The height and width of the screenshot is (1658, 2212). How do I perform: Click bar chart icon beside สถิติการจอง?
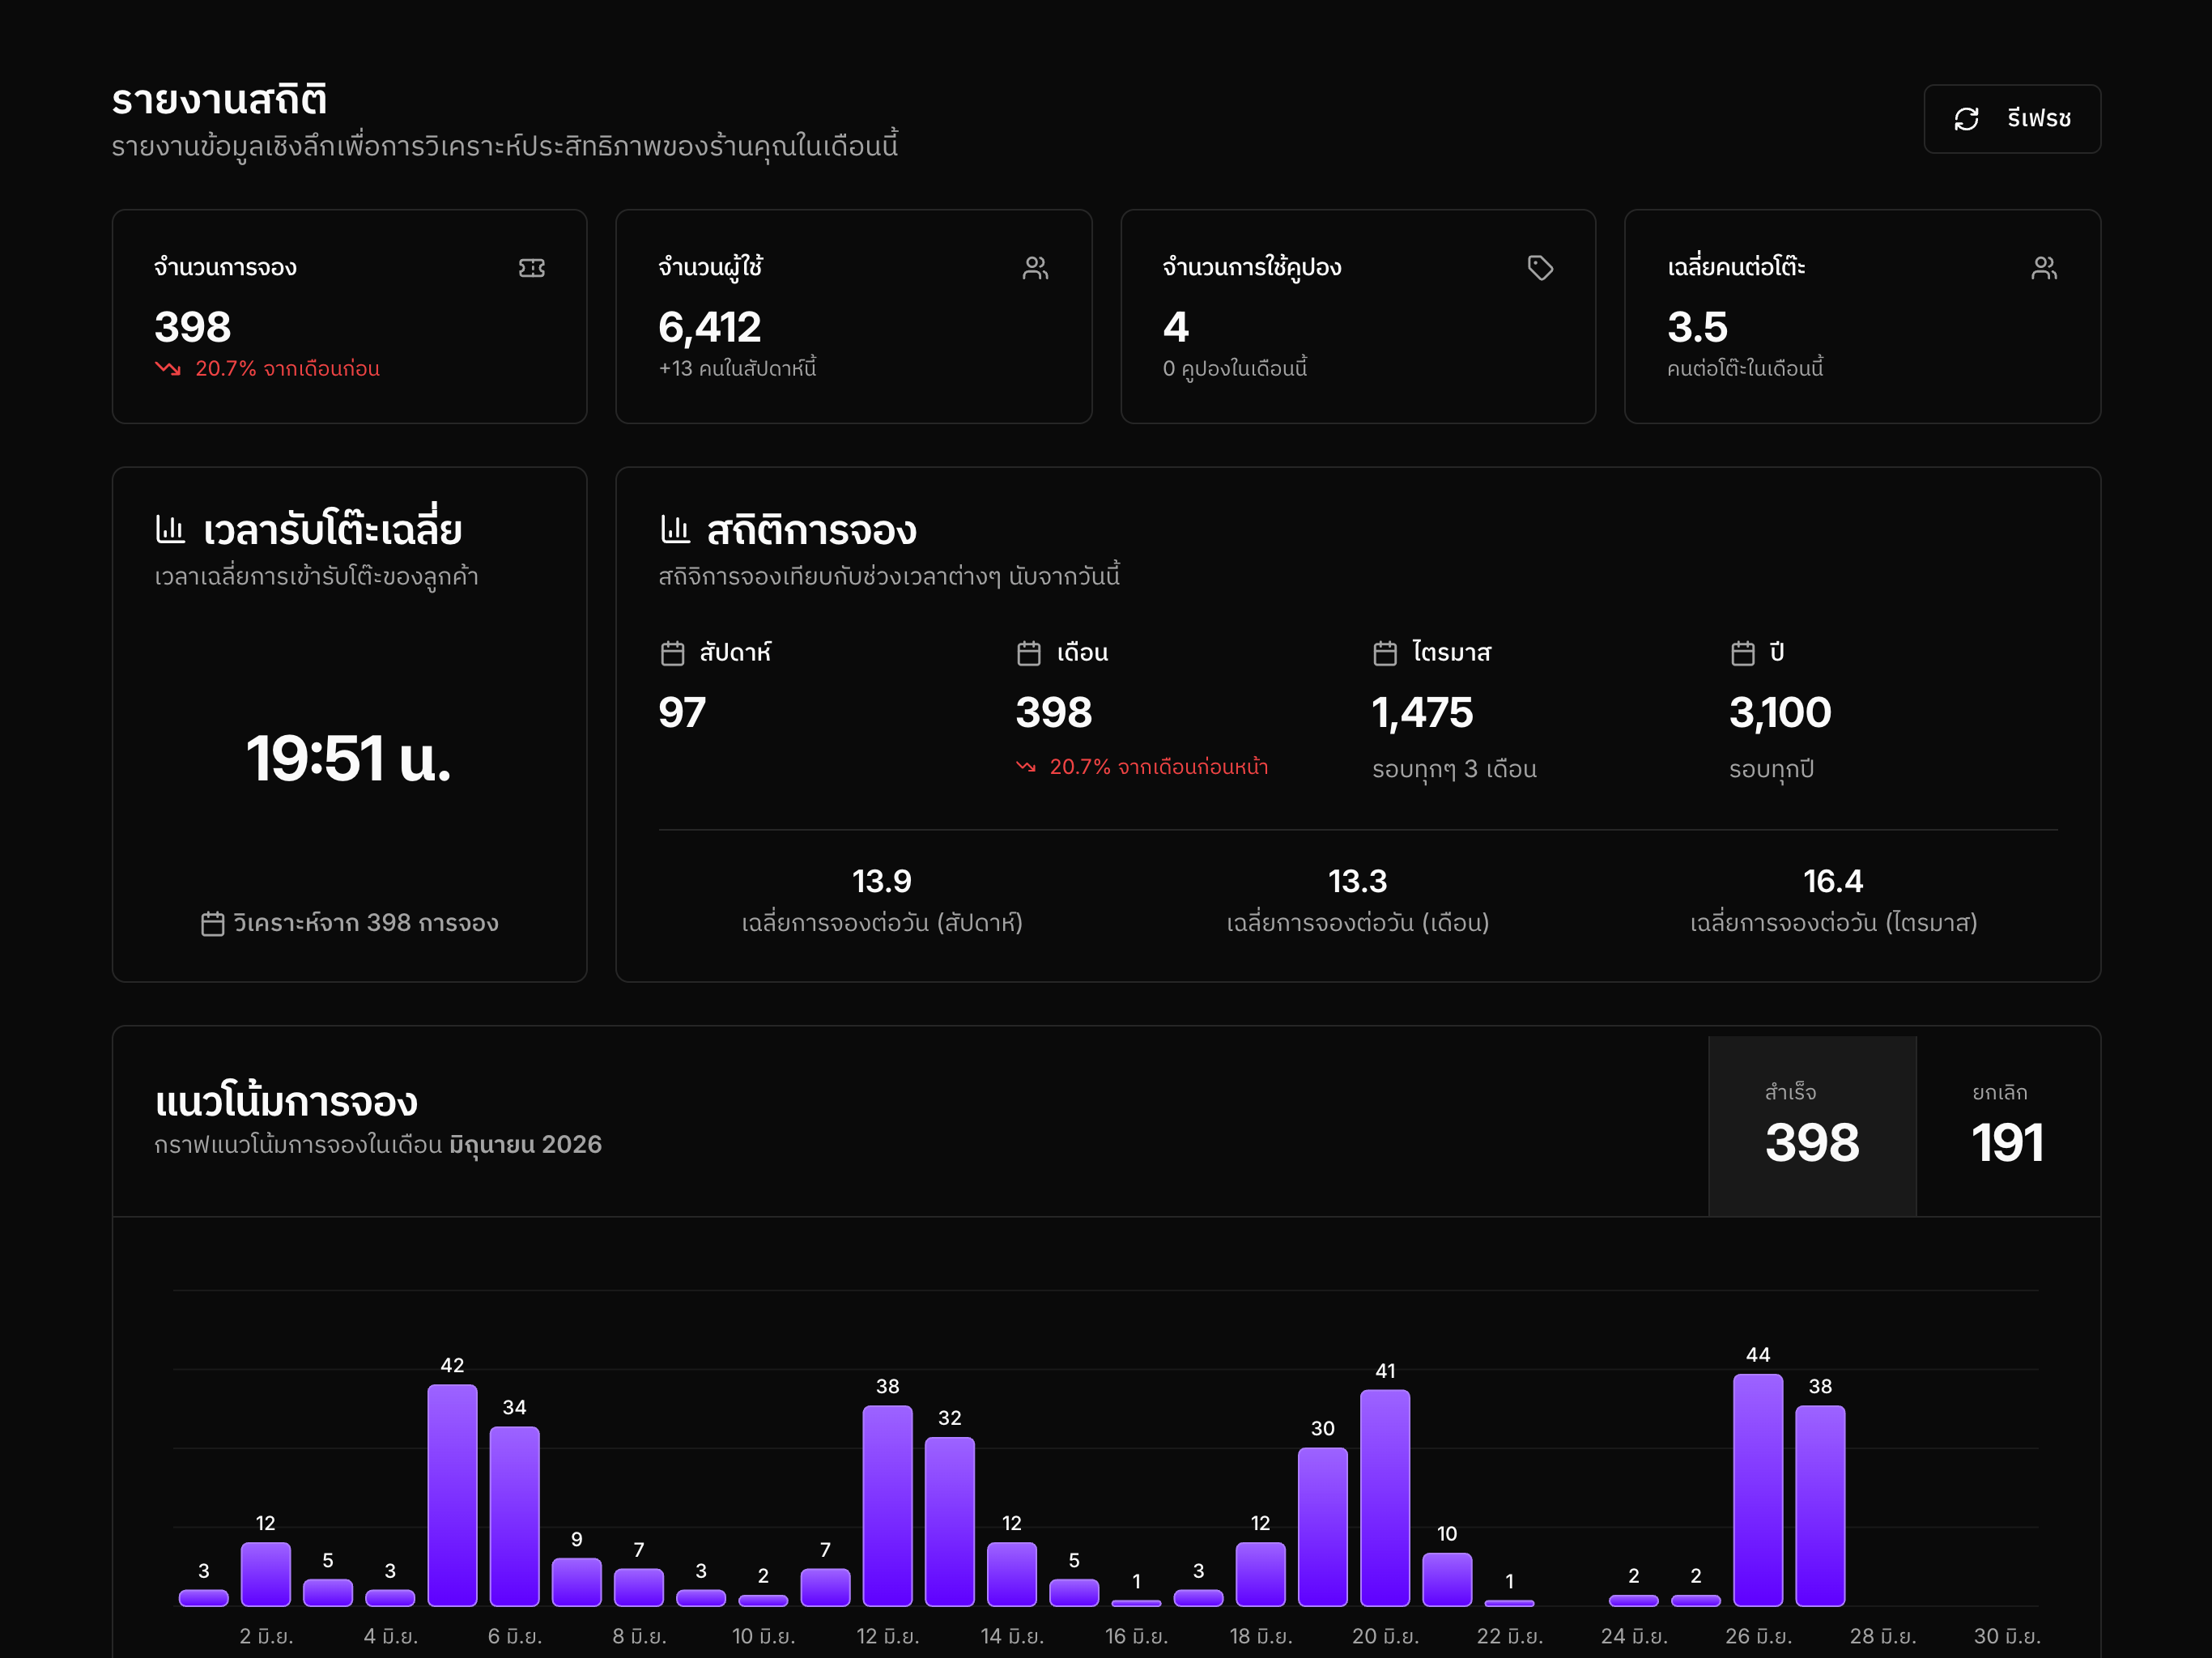675,529
